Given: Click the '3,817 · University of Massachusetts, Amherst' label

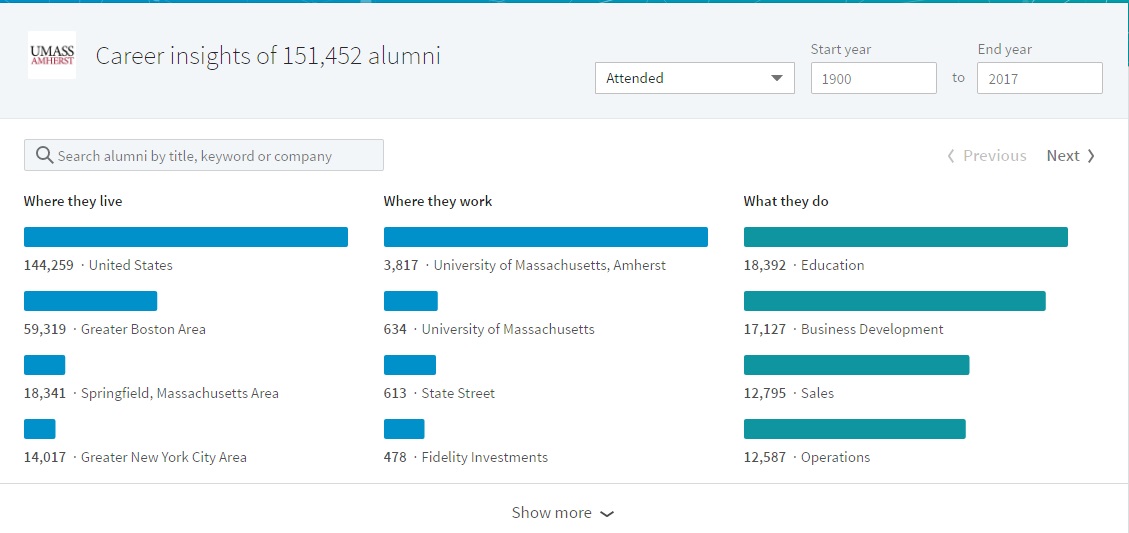Looking at the screenshot, I should (525, 265).
